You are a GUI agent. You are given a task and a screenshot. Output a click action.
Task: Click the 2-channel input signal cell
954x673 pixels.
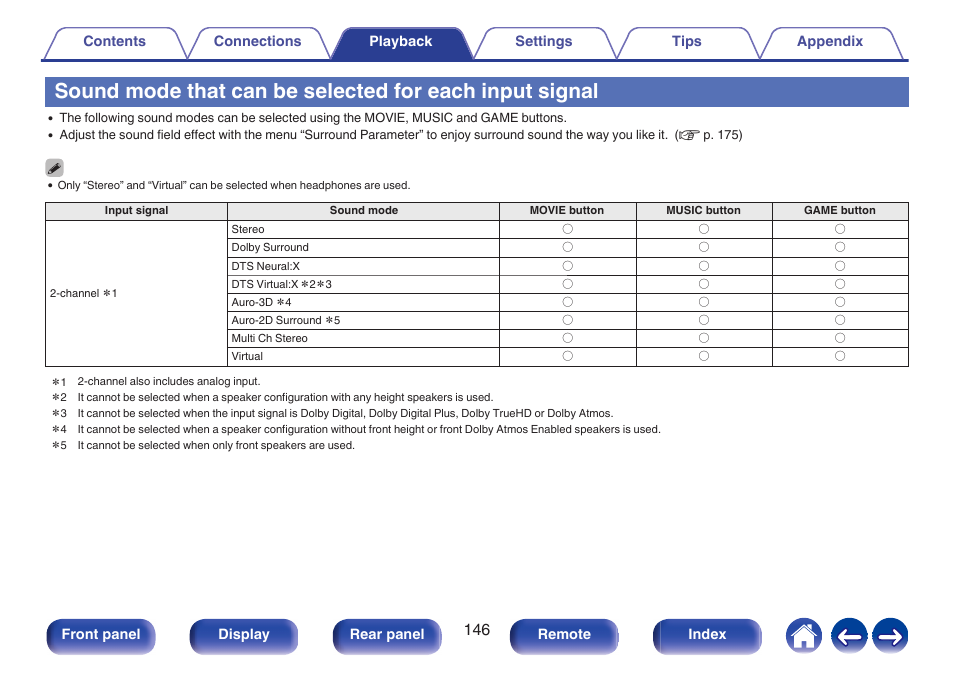pos(136,293)
